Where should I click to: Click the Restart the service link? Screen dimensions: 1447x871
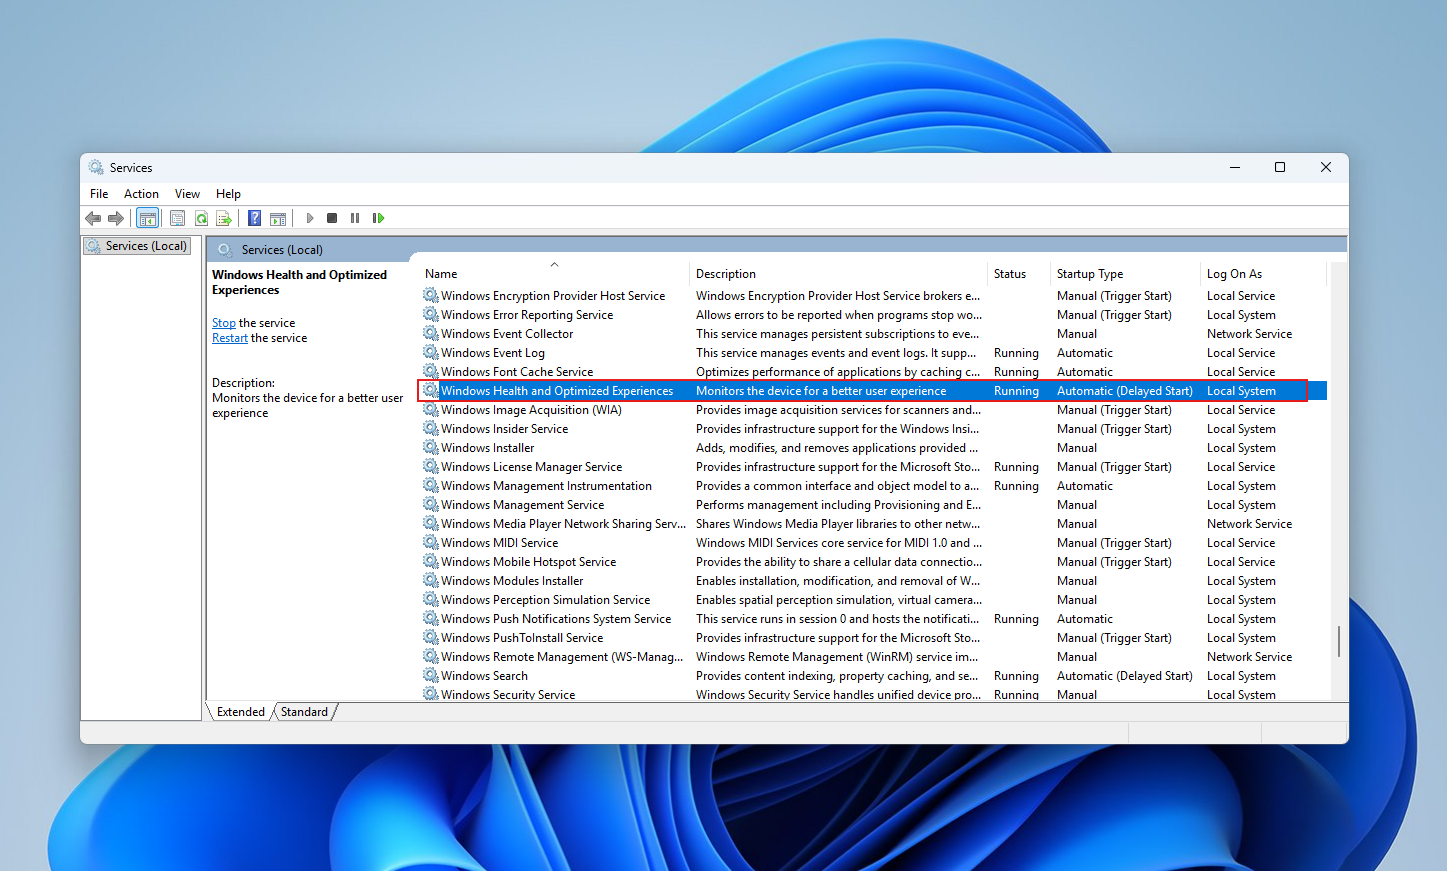tap(230, 338)
